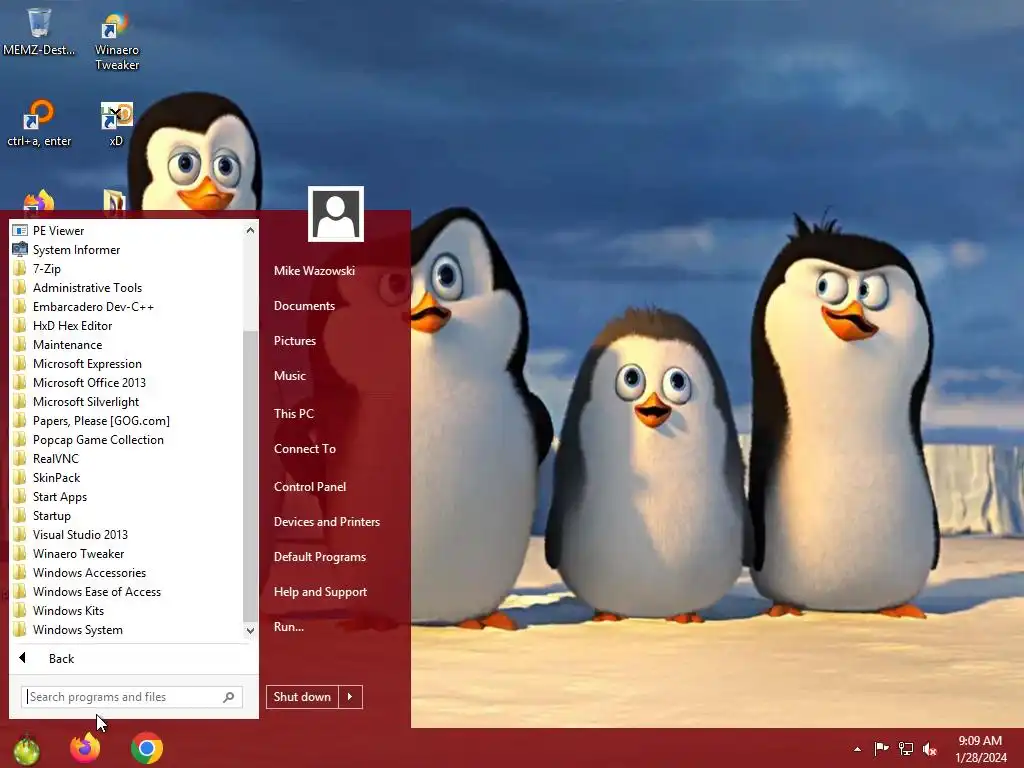Click the Shut down button
Image resolution: width=1024 pixels, height=768 pixels.
[x=302, y=697]
